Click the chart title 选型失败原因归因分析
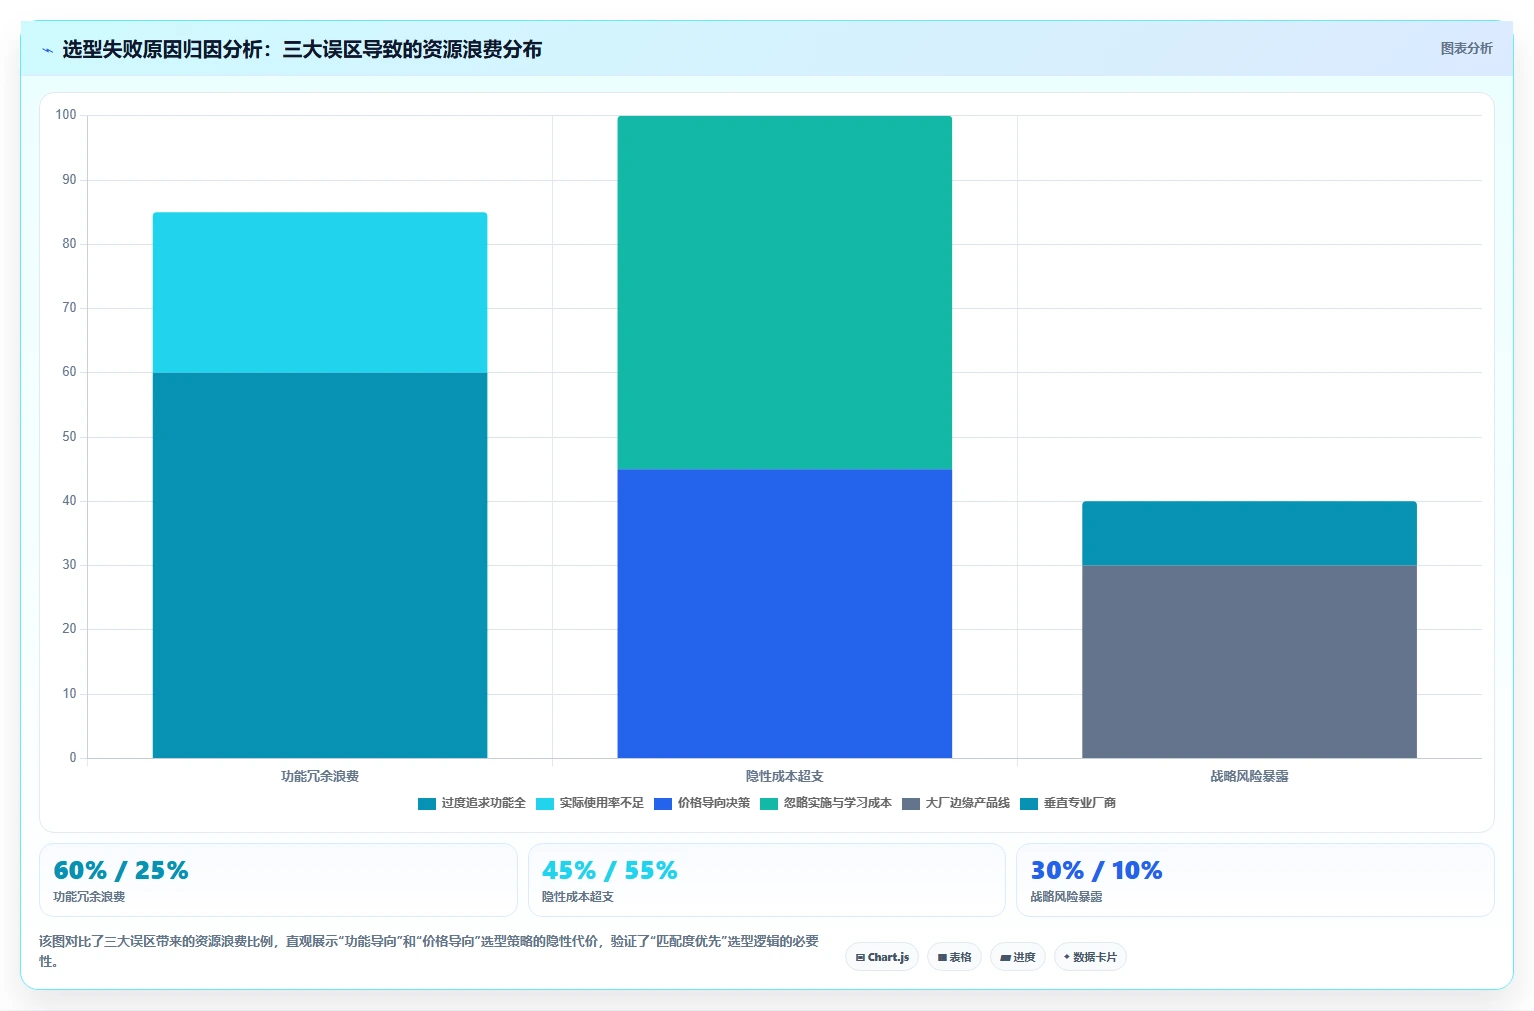This screenshot has height=1011, width=1534. [x=302, y=49]
